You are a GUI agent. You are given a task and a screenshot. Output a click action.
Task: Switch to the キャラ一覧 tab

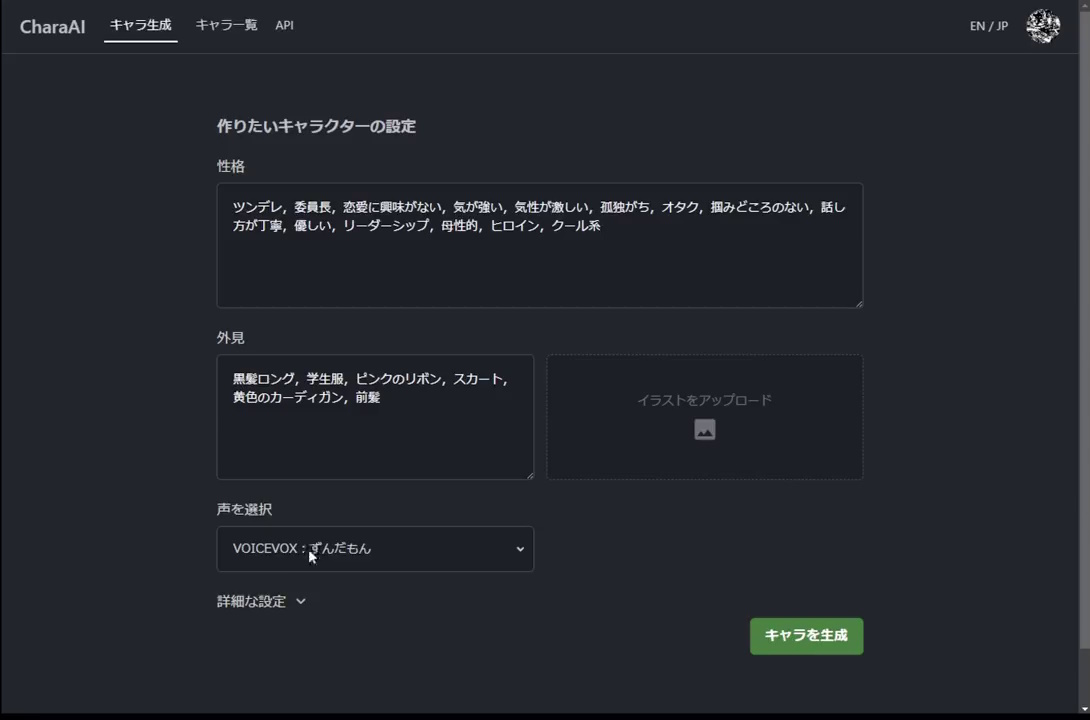(x=226, y=25)
